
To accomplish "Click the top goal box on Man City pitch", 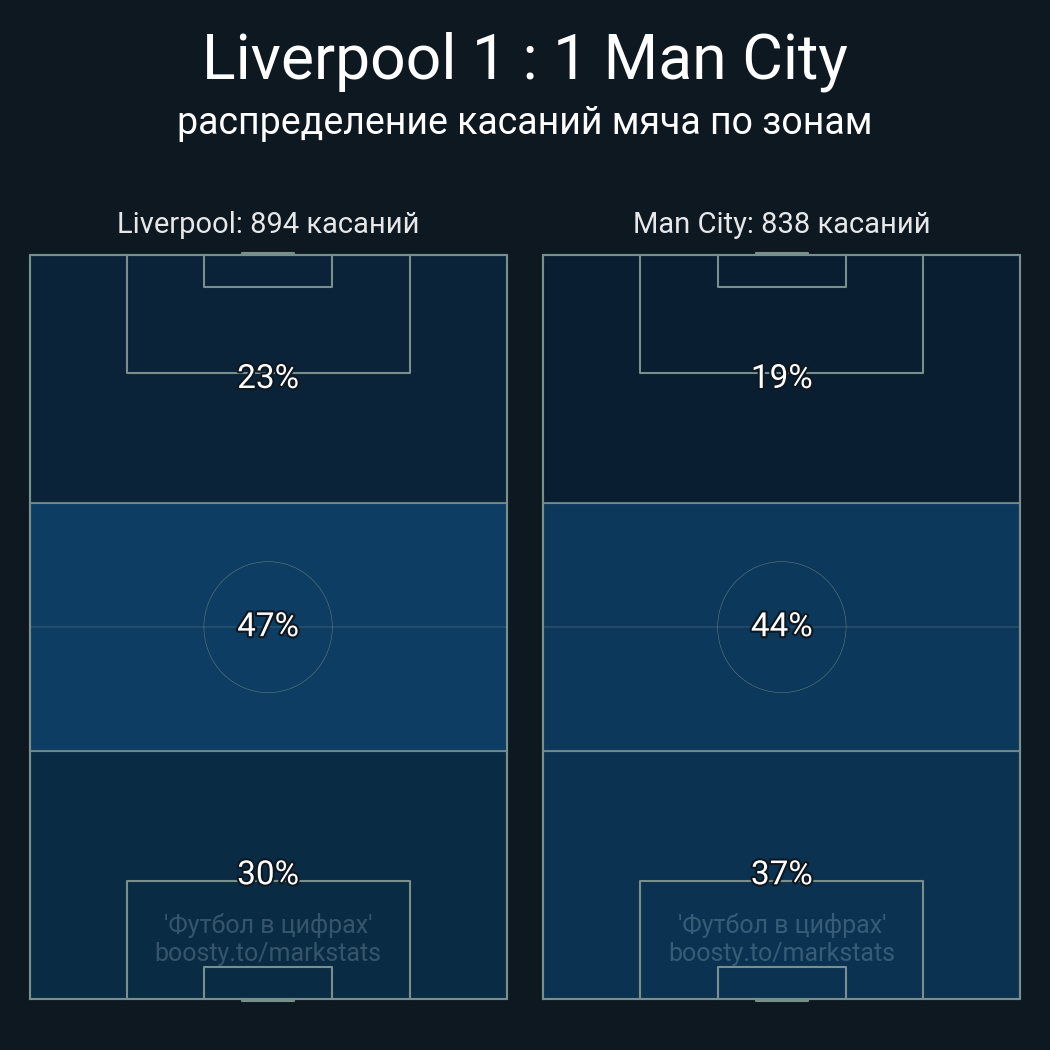I will (x=781, y=271).
